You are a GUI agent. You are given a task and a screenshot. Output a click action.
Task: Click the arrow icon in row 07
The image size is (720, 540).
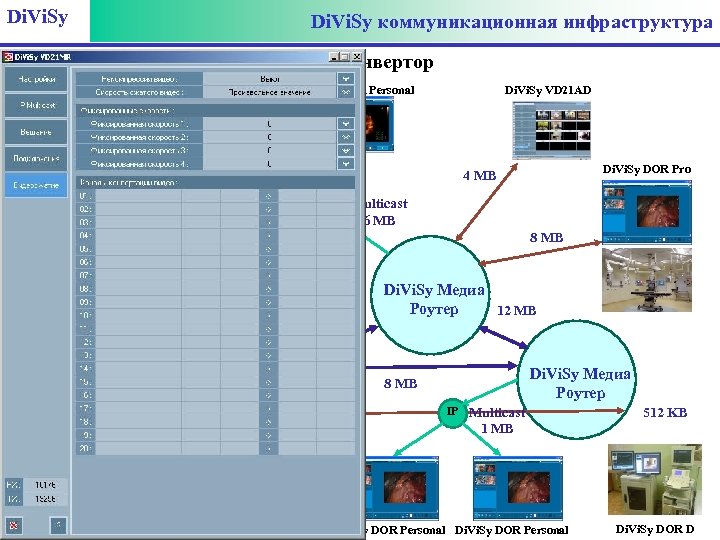269,276
